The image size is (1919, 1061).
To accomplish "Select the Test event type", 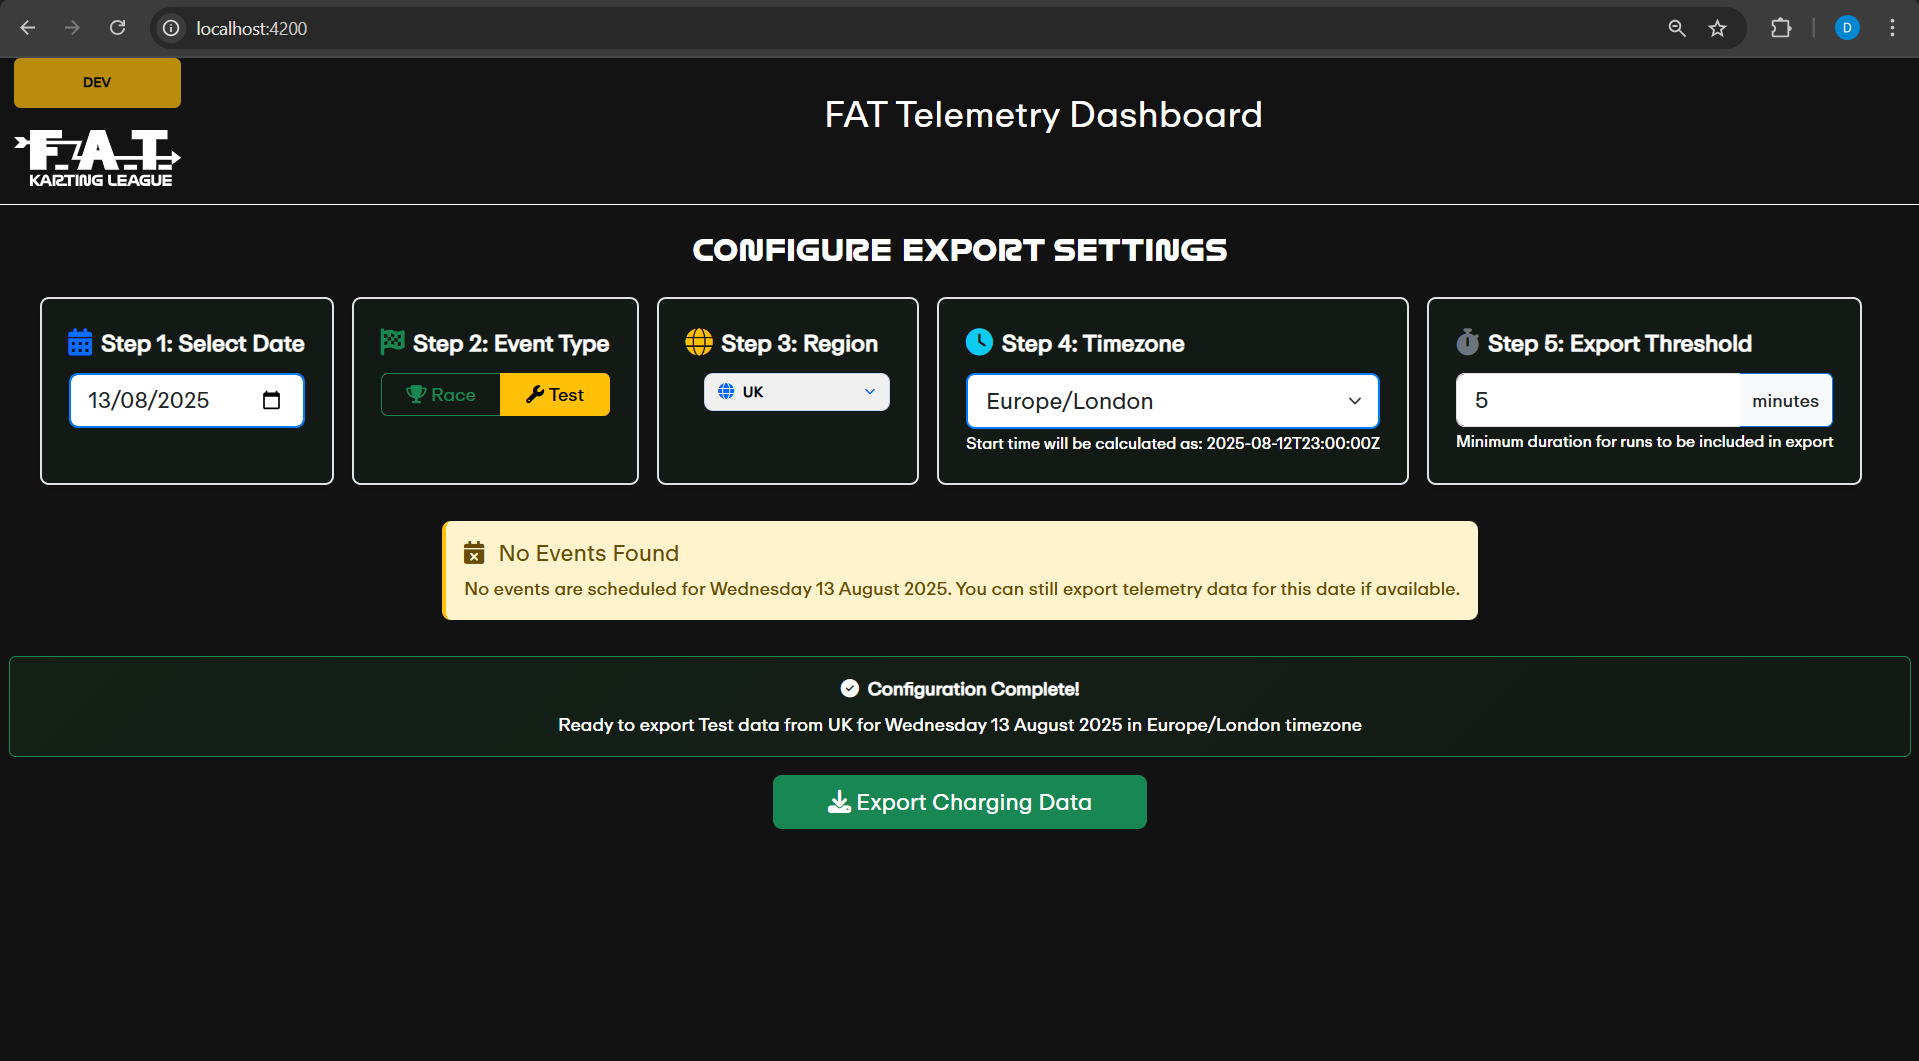I will pyautogui.click(x=555, y=394).
